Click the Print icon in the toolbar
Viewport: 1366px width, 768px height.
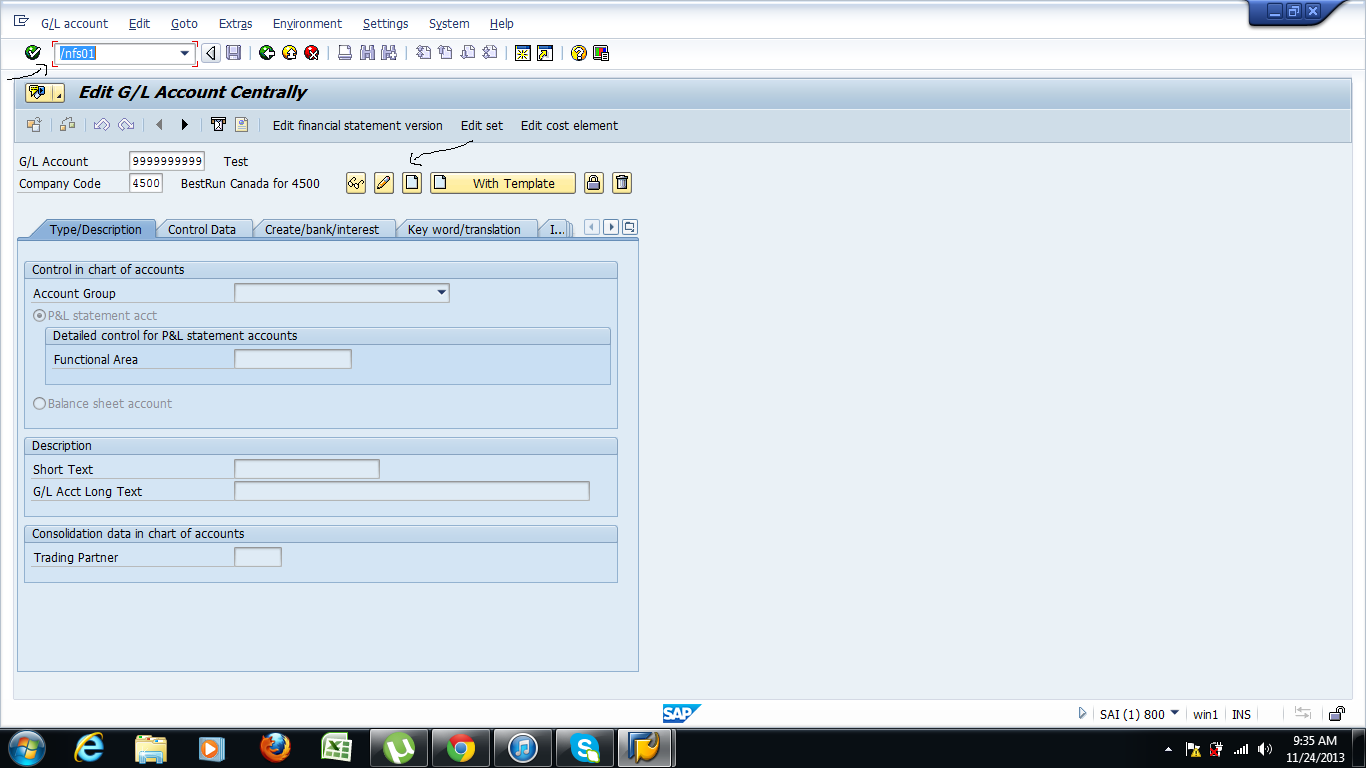(343, 53)
